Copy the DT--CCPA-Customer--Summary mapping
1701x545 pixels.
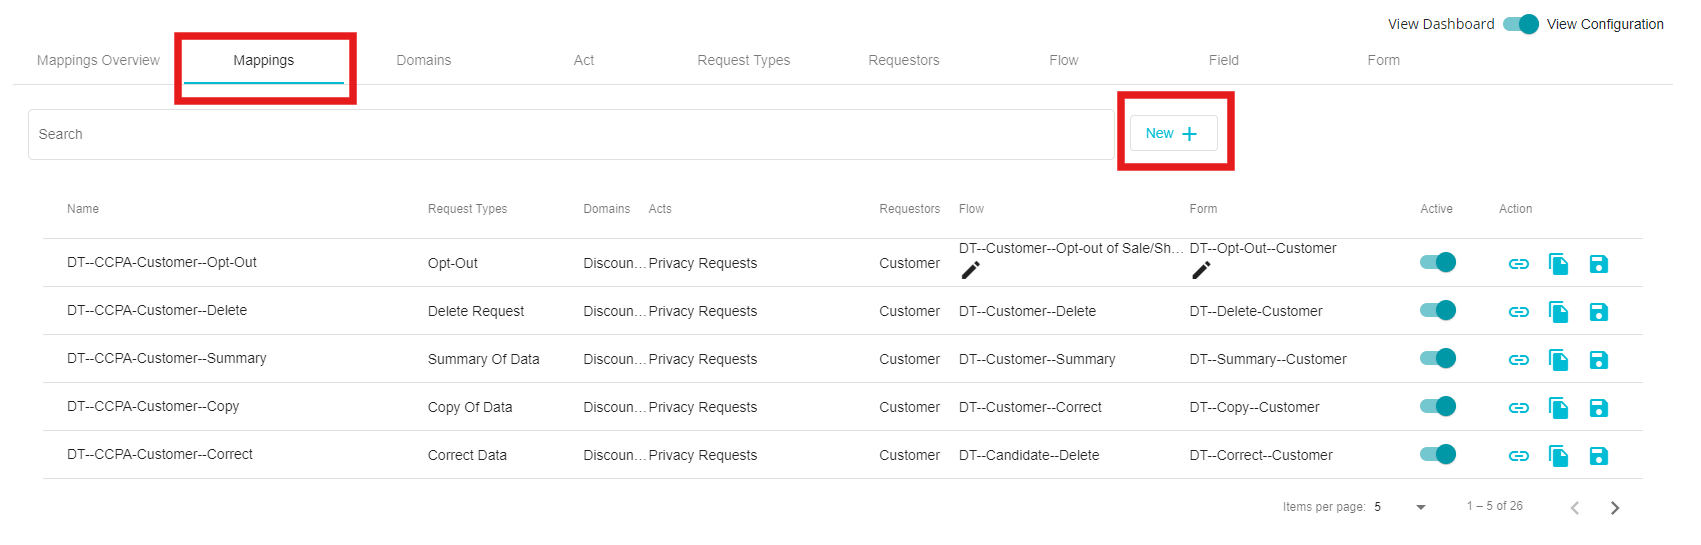pos(1558,360)
